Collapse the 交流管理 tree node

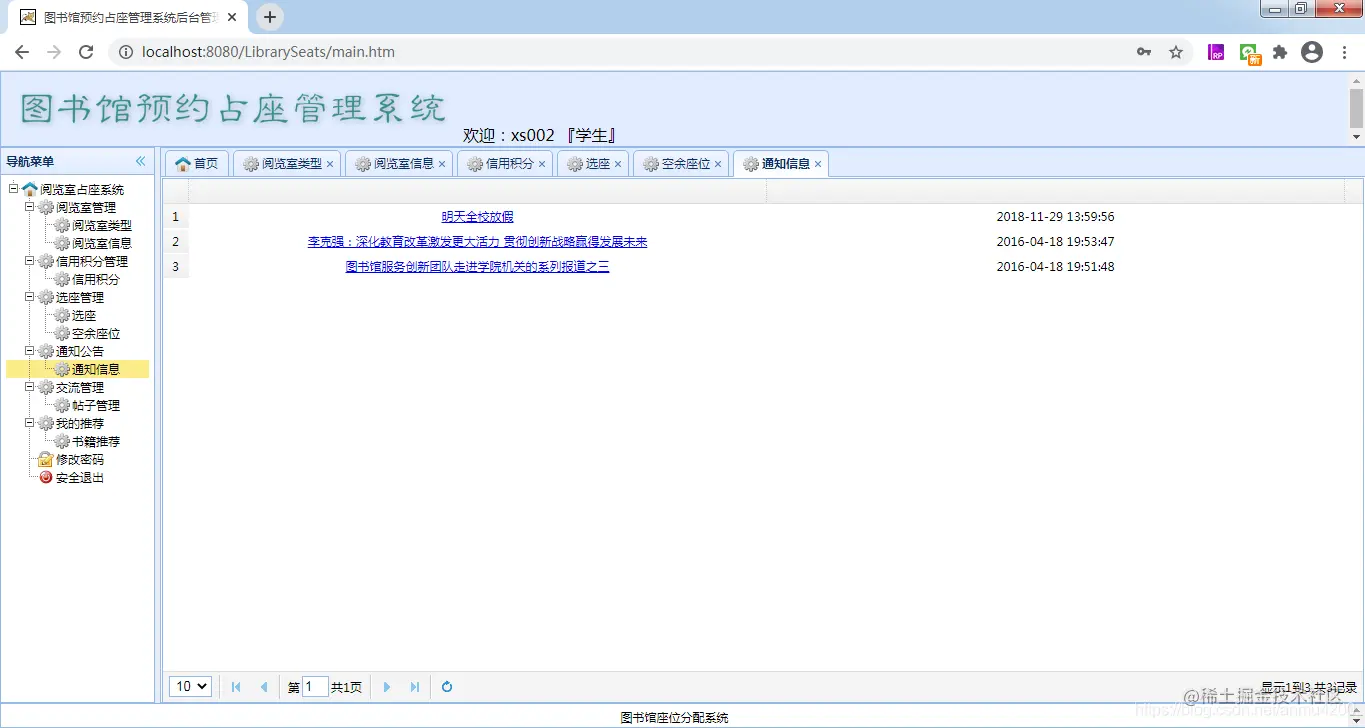click(x=30, y=387)
